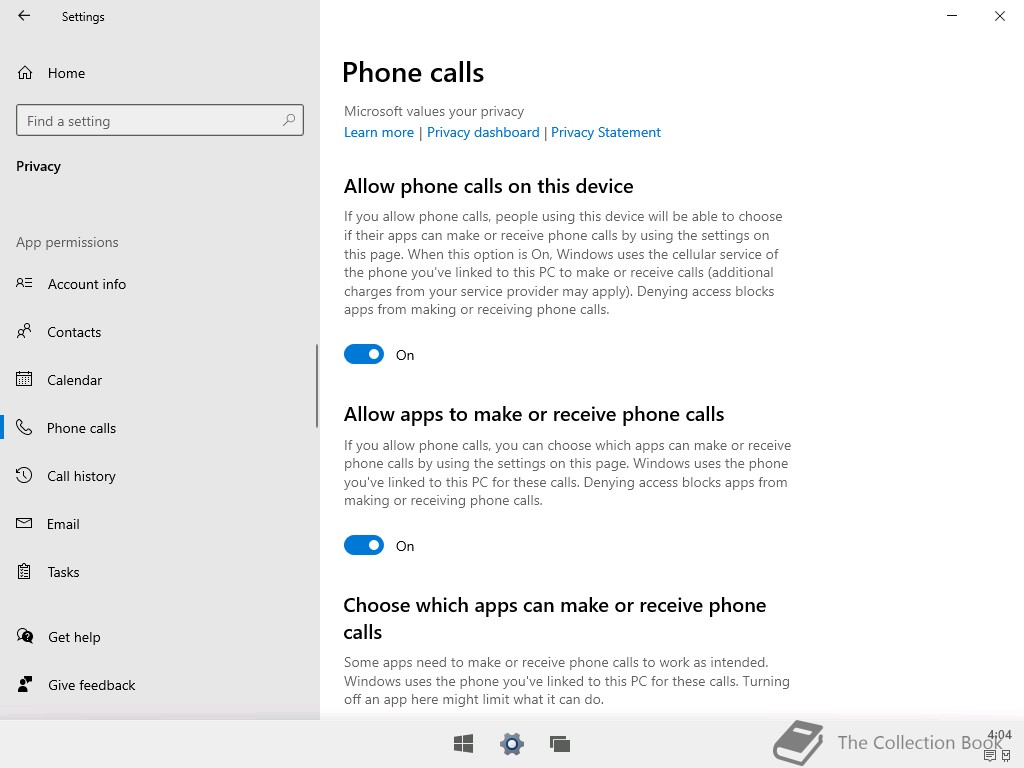Click the Get help link
Image resolution: width=1024 pixels, height=768 pixels.
(x=74, y=637)
